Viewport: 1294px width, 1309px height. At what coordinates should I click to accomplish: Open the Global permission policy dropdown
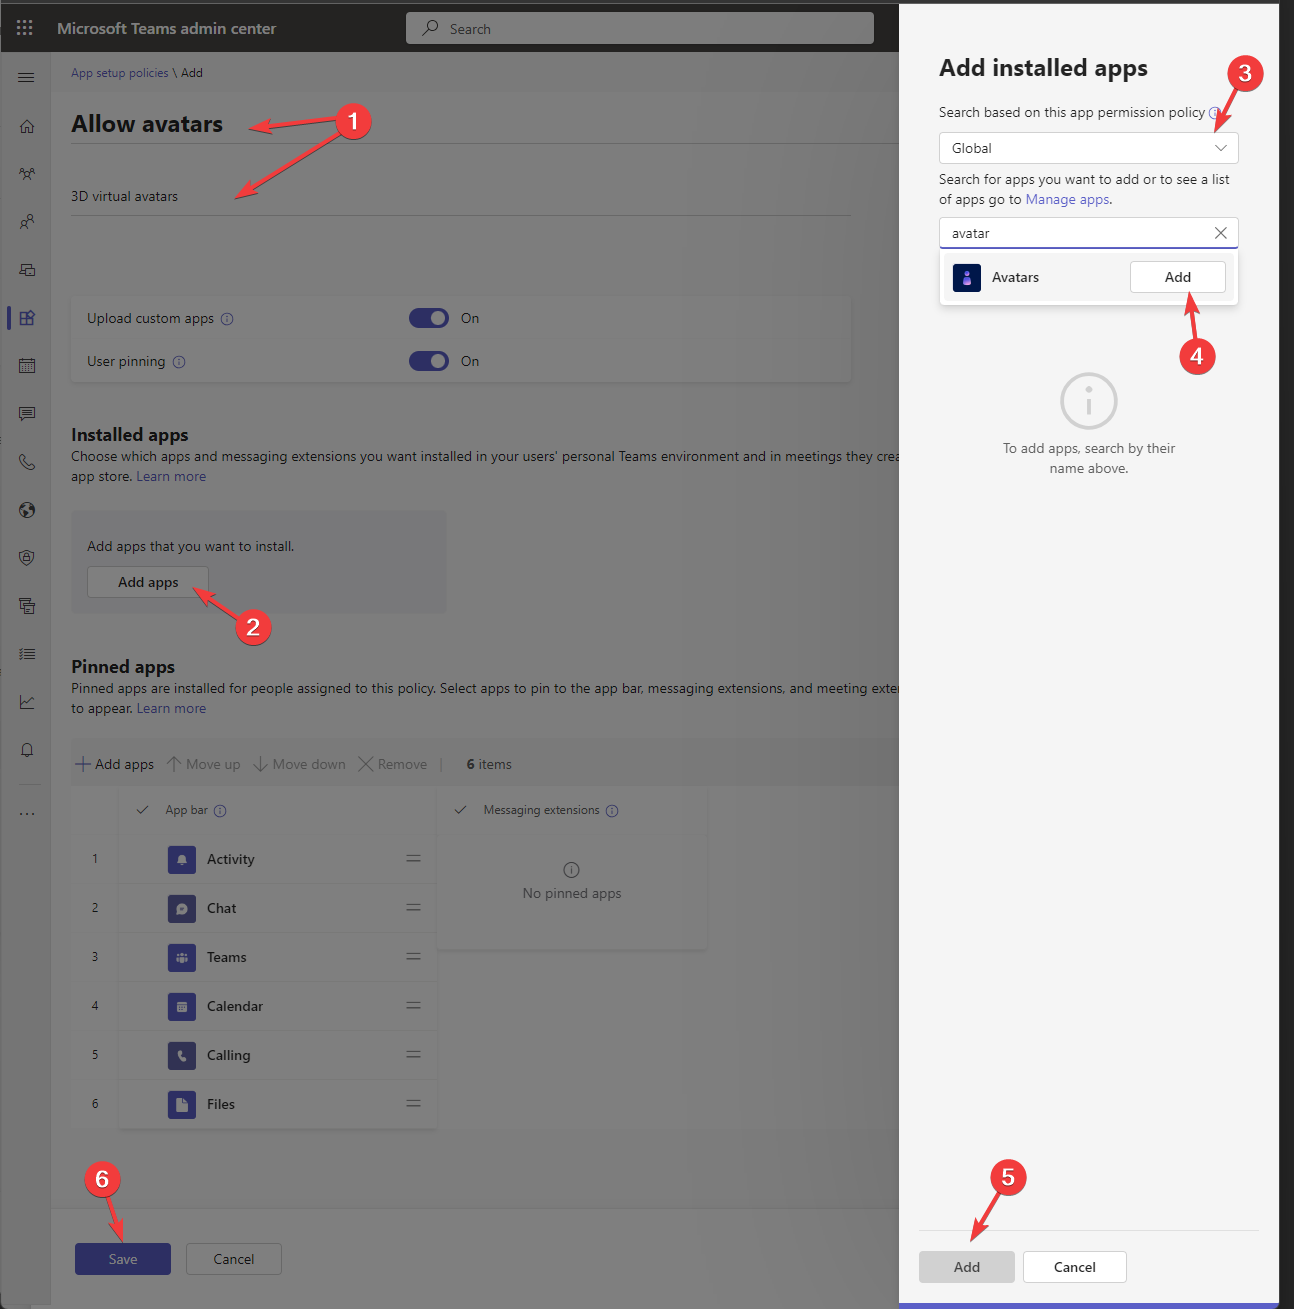click(x=1089, y=148)
